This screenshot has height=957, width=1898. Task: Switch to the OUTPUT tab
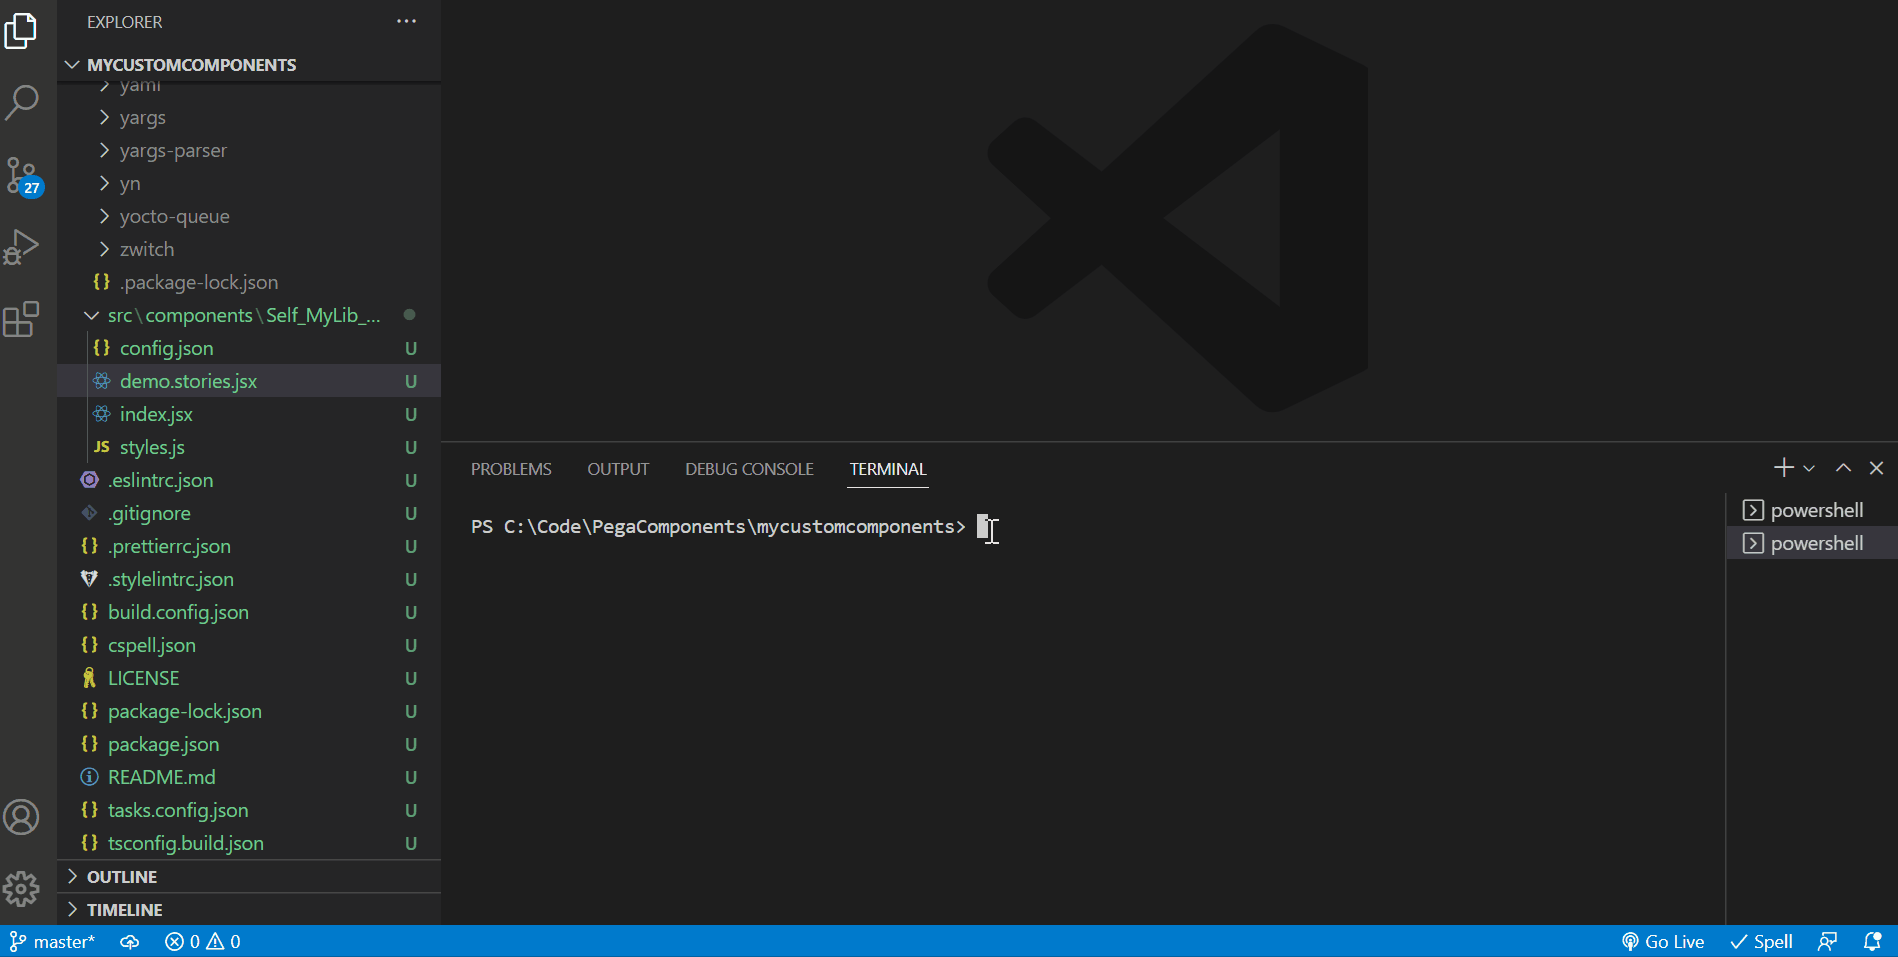(x=618, y=469)
